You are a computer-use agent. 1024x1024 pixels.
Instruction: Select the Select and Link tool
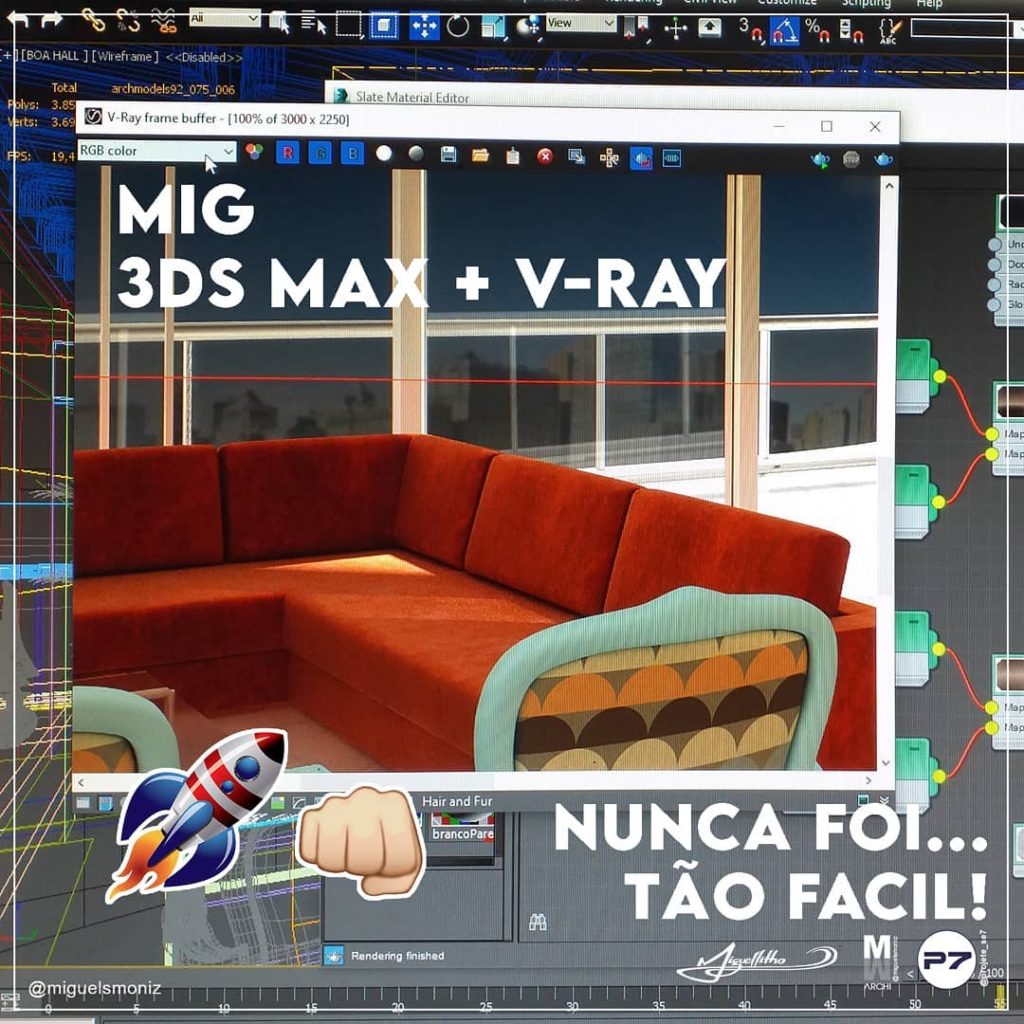[x=93, y=20]
